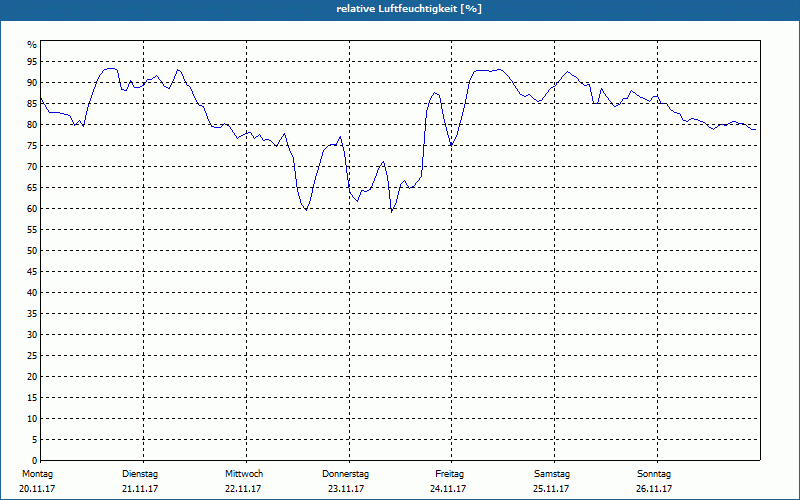Select the 85 y-axis value

[32, 104]
